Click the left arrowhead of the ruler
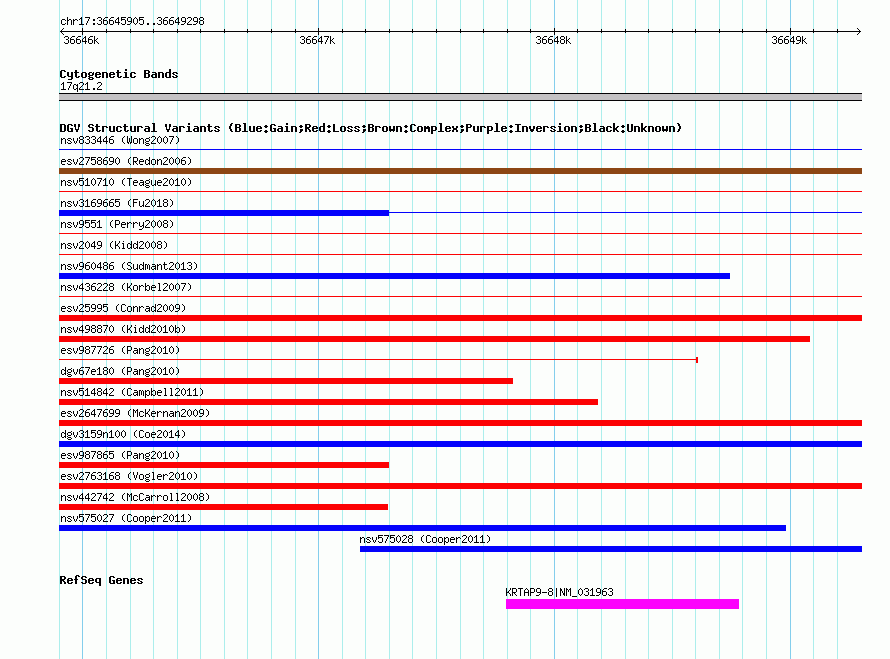Screen dimensions: 890x659 pos(62,31)
